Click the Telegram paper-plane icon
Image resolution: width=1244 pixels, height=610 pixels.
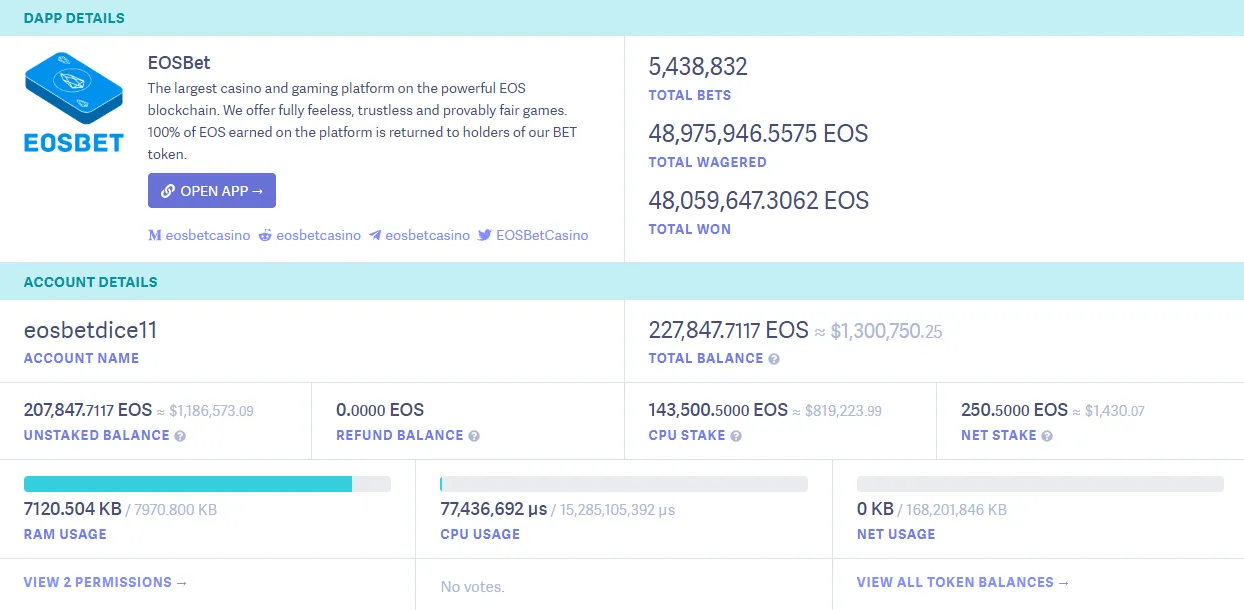[375, 235]
